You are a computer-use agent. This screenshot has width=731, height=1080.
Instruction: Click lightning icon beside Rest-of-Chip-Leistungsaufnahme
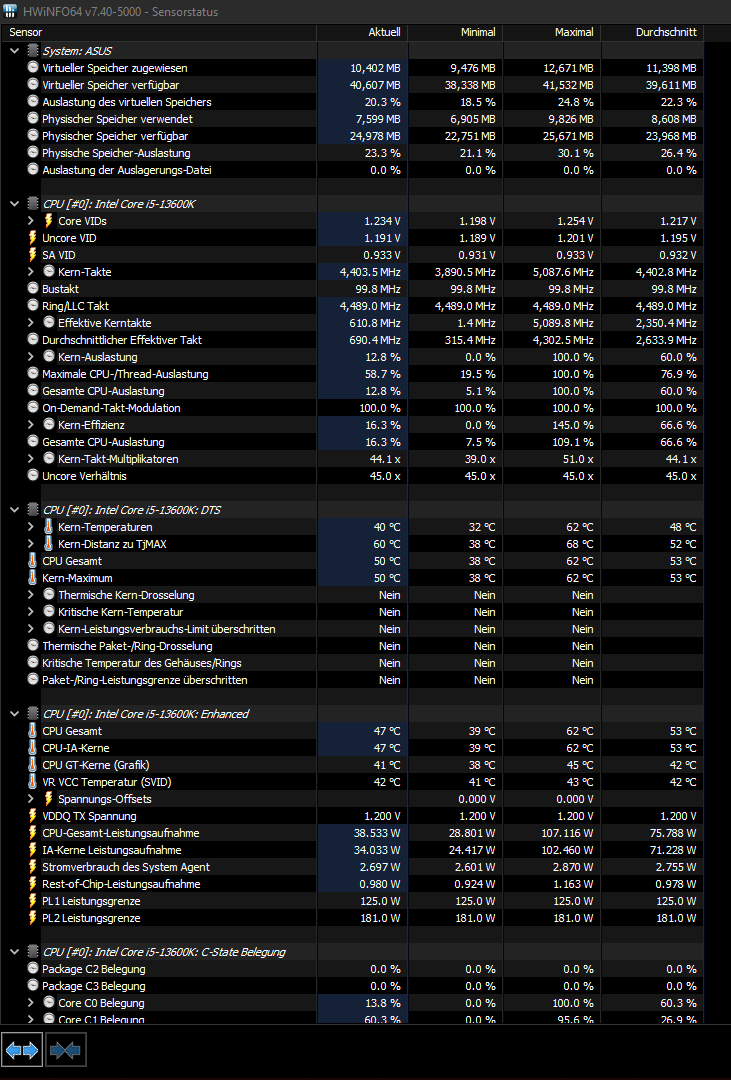coord(32,884)
